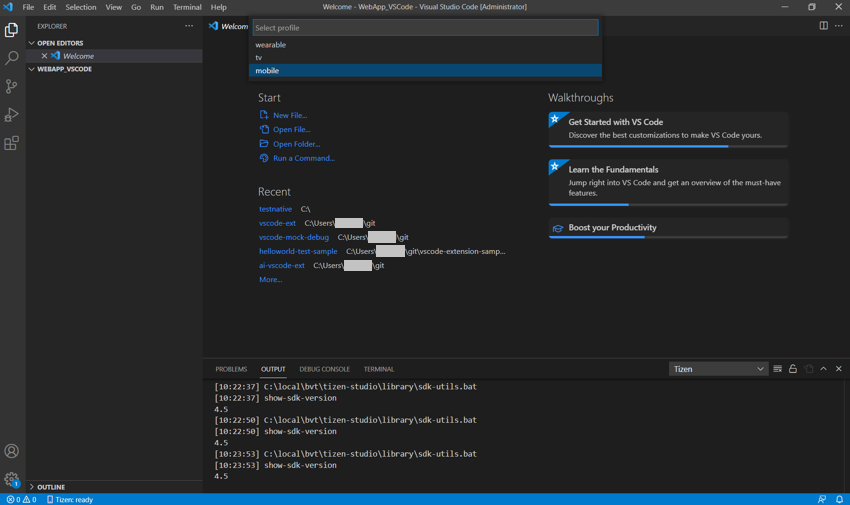The height and width of the screenshot is (505, 850).
Task: Clear output panel using the list icon
Action: (x=778, y=369)
